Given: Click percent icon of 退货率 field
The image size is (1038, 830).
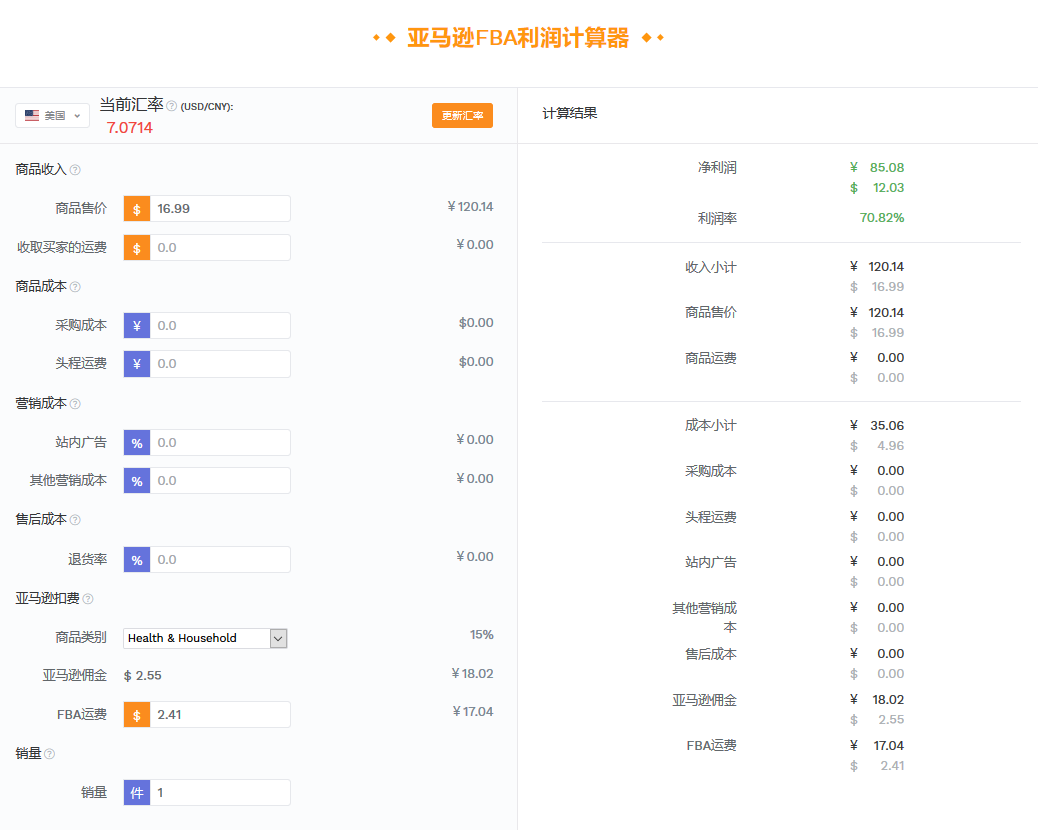Looking at the screenshot, I should [137, 560].
